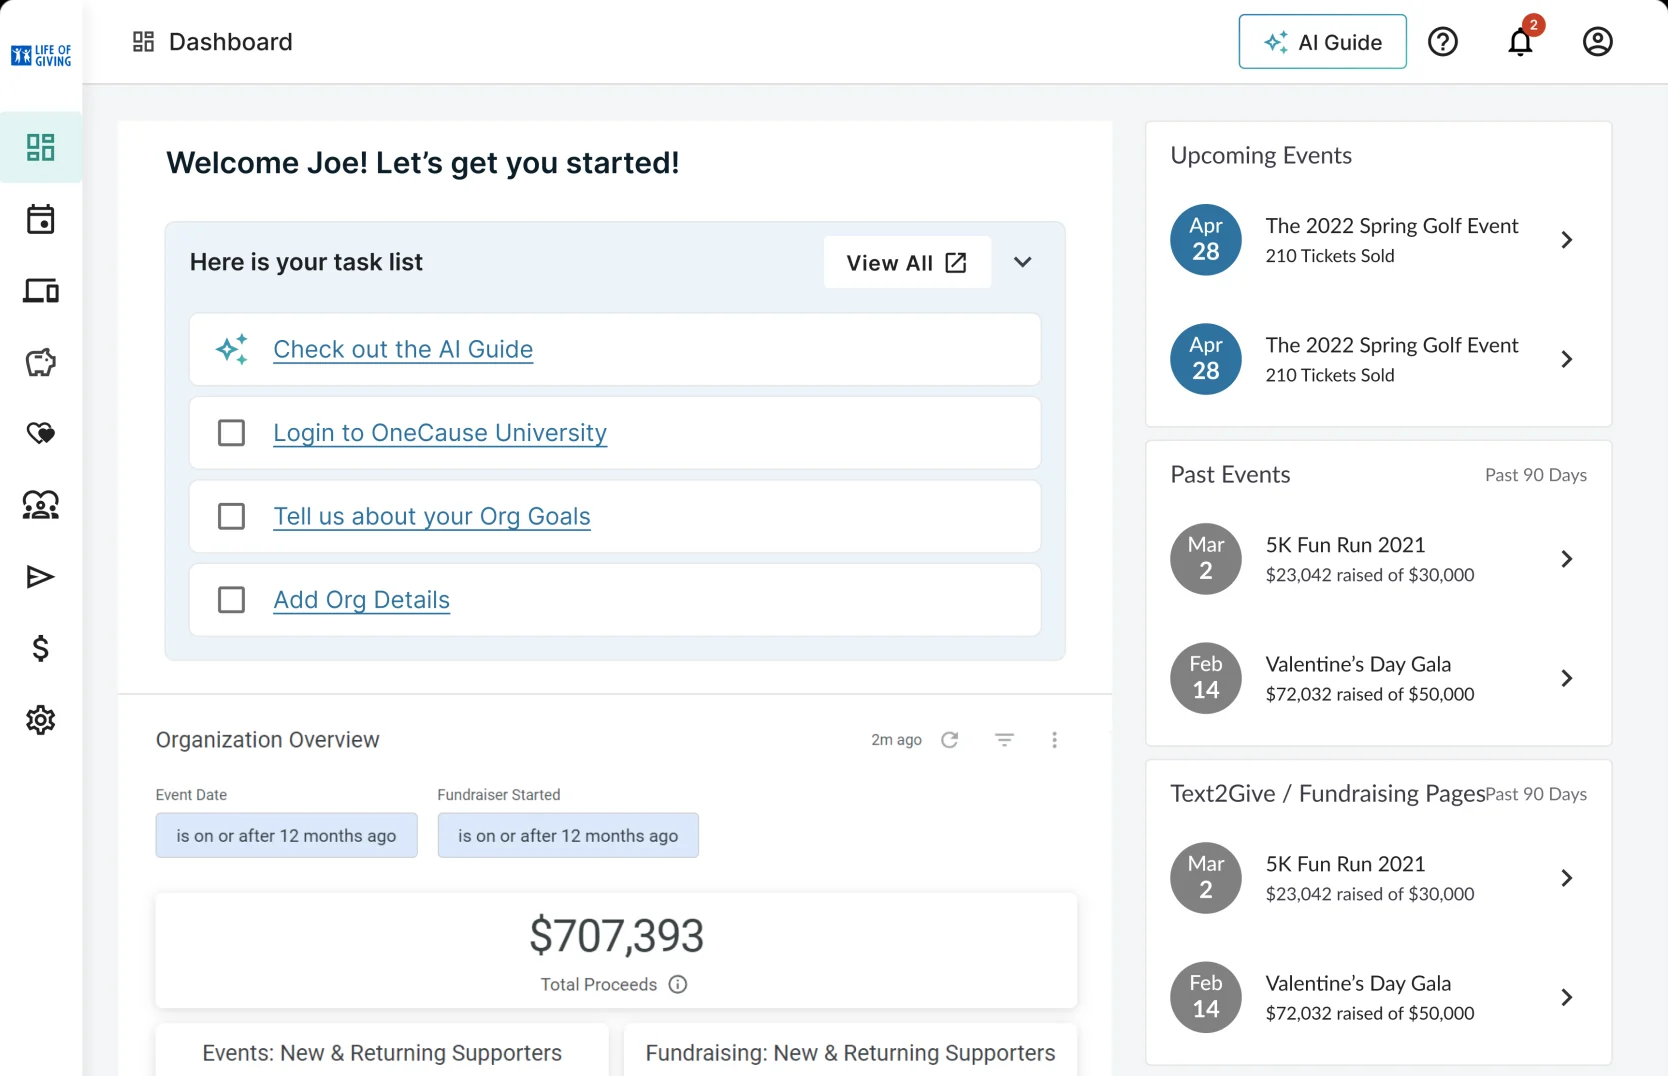Expand 5K Fun Run under Text2Give section

point(1567,878)
